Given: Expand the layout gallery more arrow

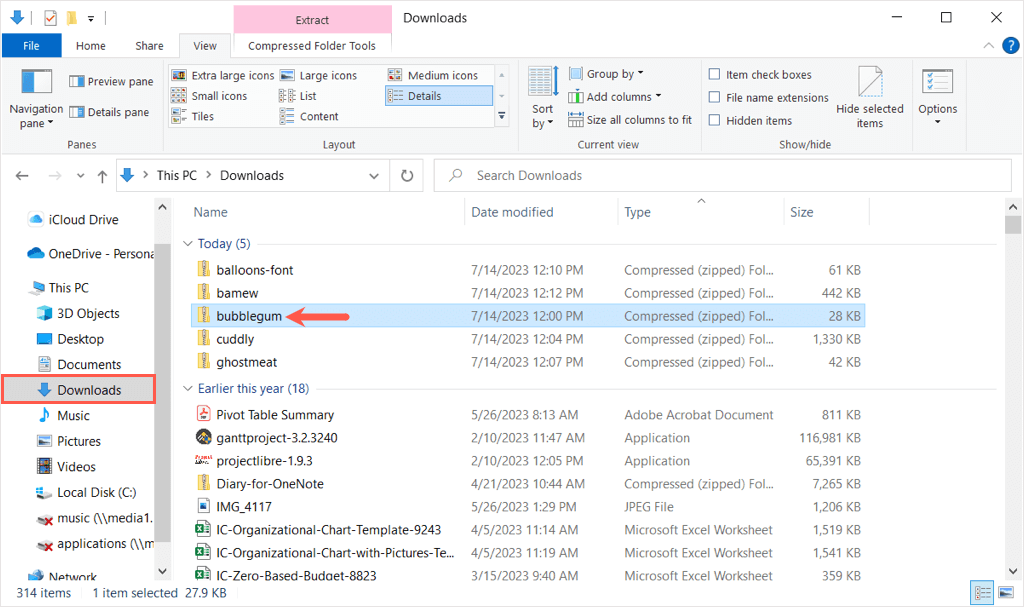Looking at the screenshot, I should tap(502, 116).
